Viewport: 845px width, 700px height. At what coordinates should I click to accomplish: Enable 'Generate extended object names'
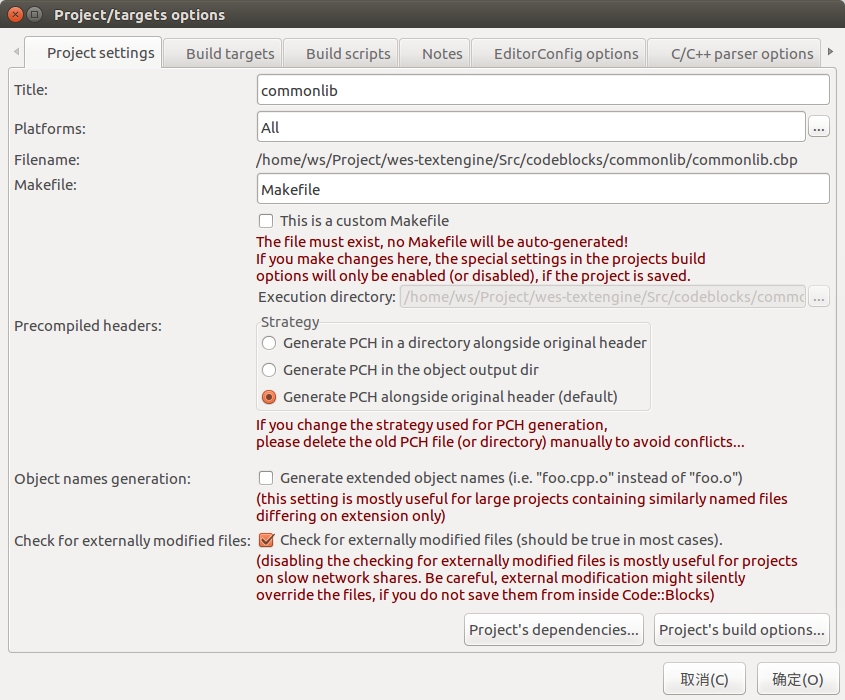pos(266,478)
